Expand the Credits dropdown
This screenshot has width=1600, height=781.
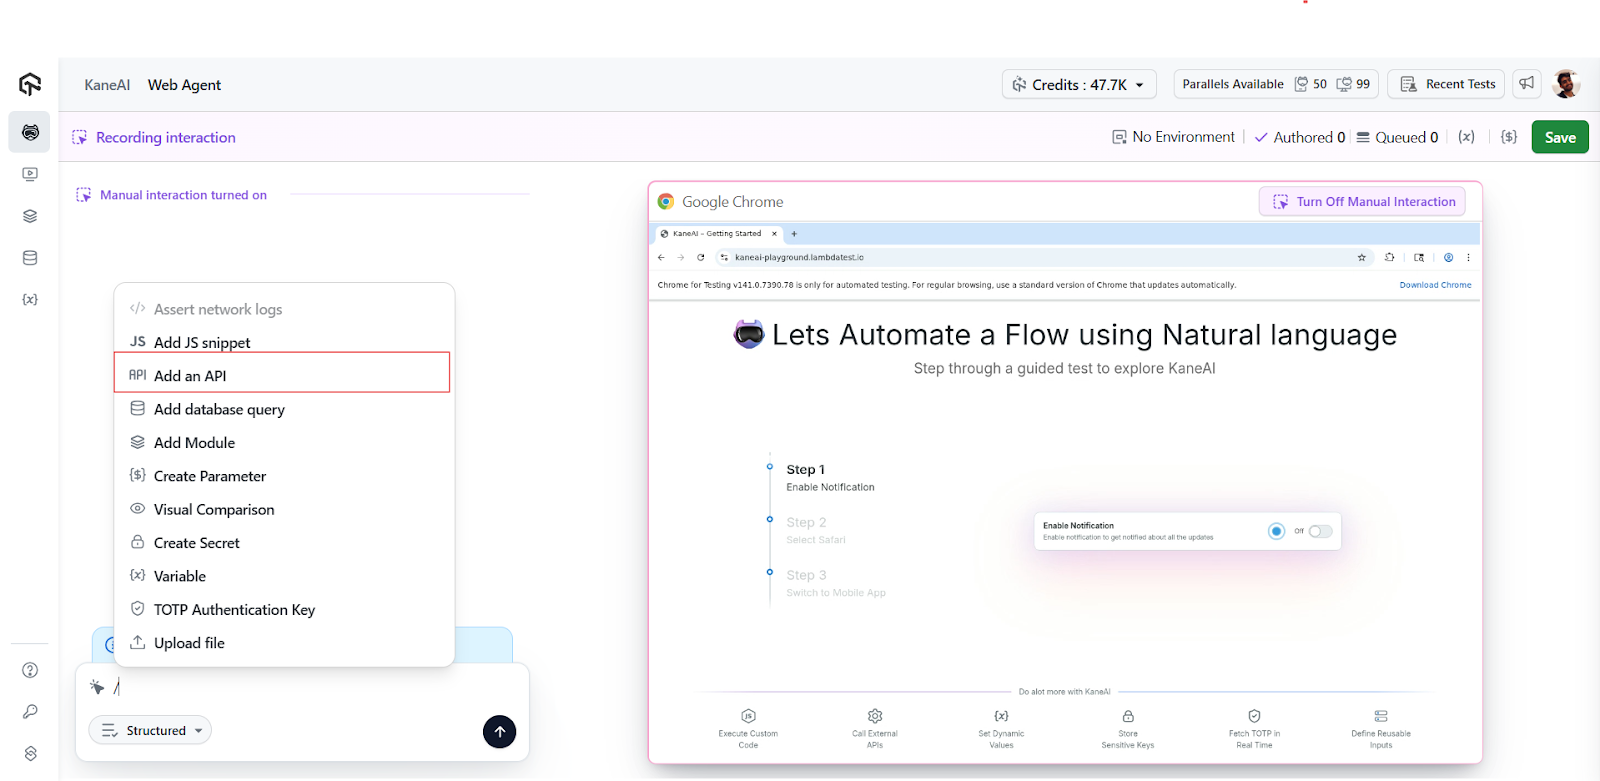(1079, 85)
